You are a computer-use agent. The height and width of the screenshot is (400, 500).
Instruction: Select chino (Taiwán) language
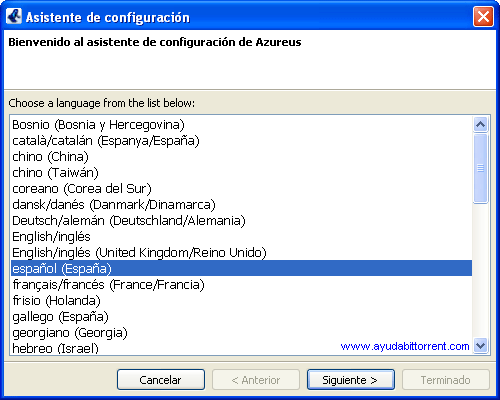pyautogui.click(x=241, y=173)
